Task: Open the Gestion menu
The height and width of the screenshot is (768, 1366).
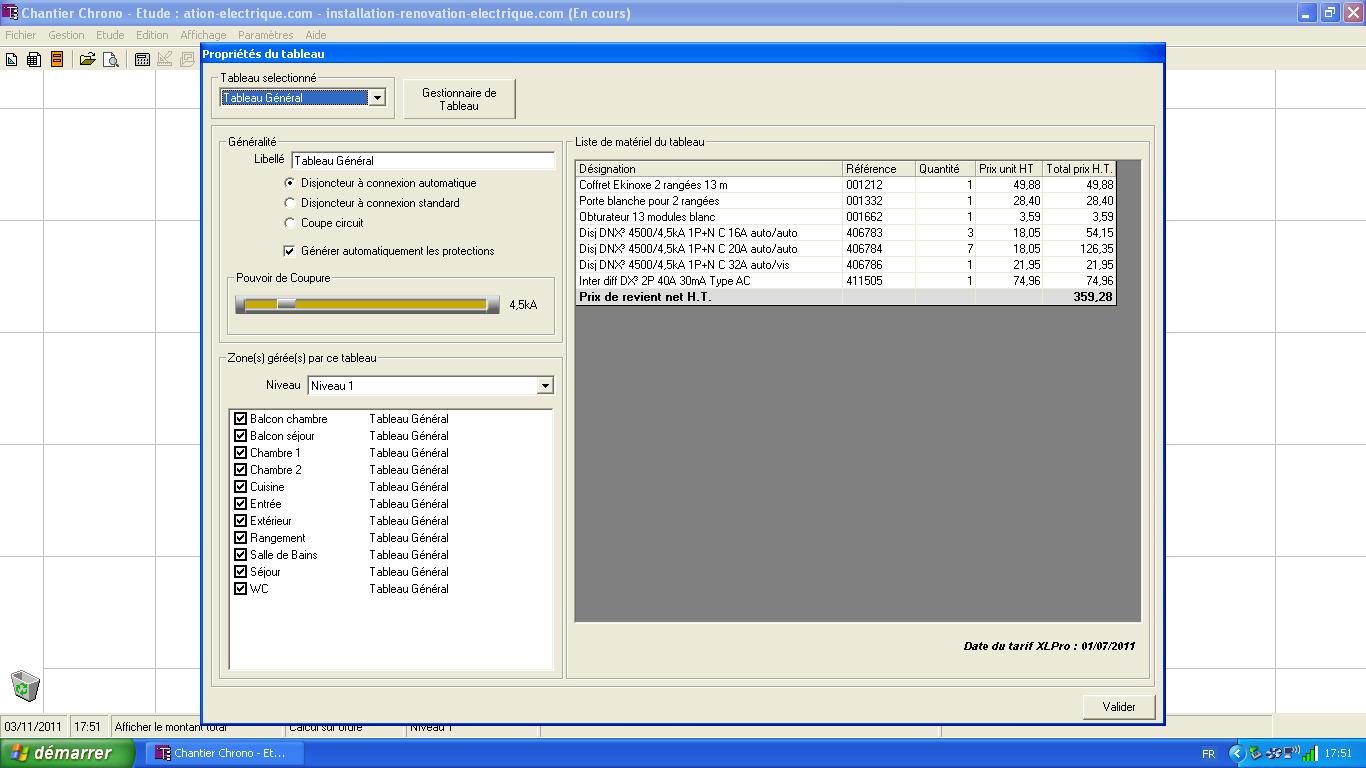Action: tap(66, 35)
